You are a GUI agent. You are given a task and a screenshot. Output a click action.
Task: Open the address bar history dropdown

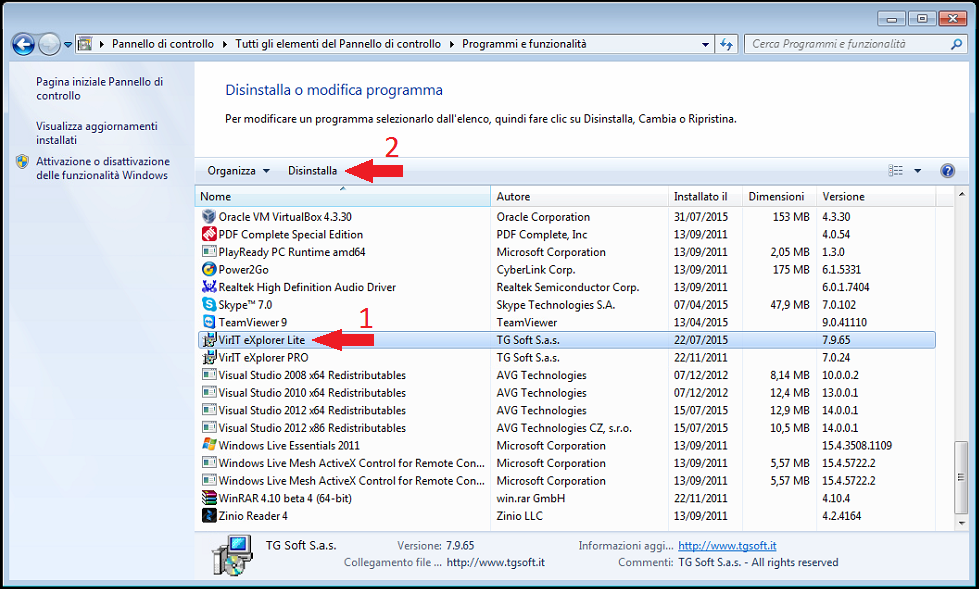705,44
